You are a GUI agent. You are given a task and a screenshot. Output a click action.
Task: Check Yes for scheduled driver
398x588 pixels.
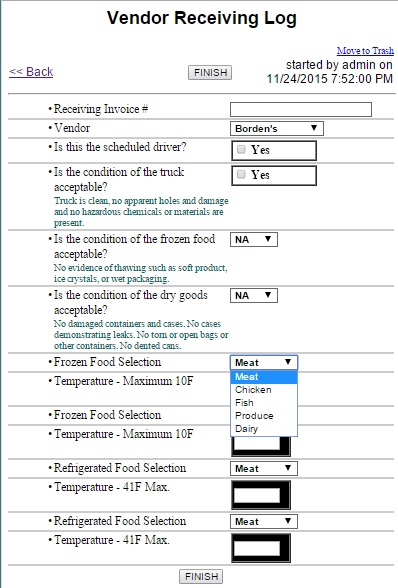pyautogui.click(x=241, y=149)
